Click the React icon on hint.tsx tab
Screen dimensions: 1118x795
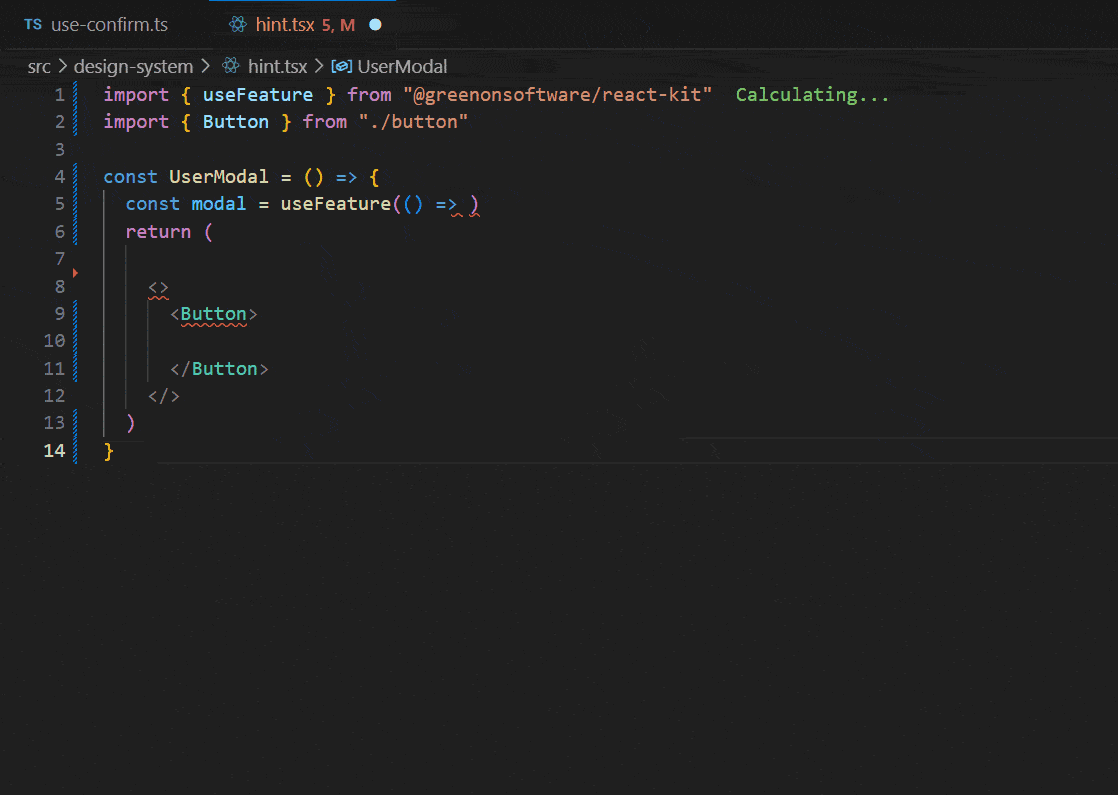click(x=237, y=24)
